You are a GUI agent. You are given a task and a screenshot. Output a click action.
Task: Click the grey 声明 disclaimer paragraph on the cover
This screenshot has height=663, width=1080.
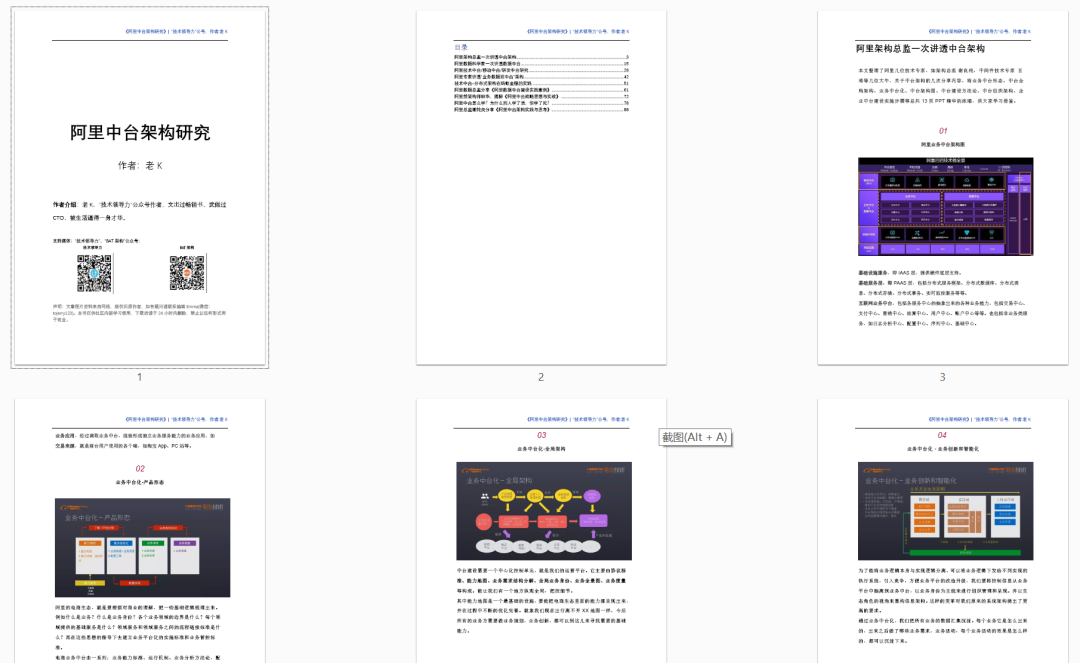point(140,313)
